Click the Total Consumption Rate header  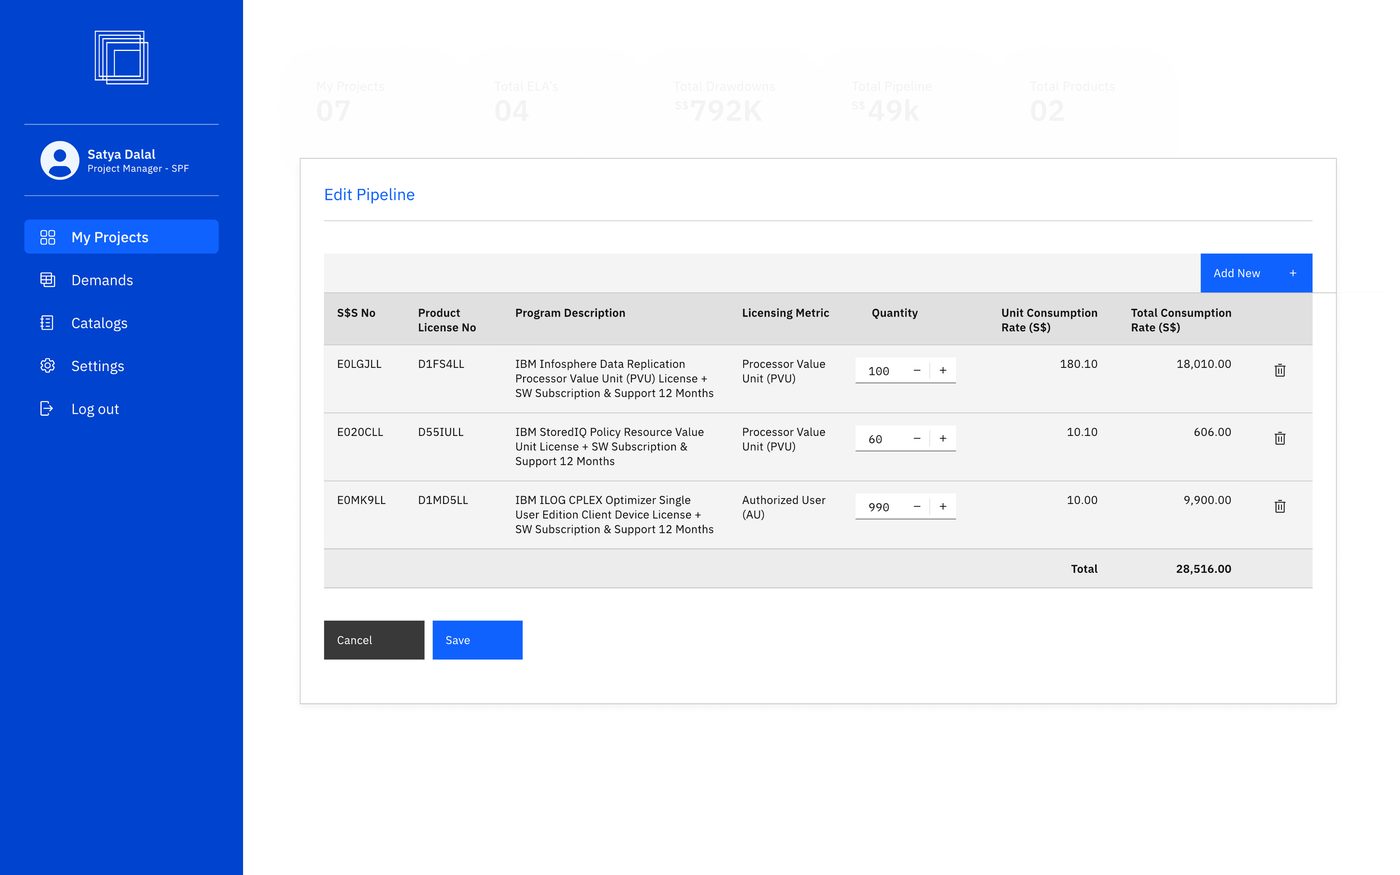coord(1181,320)
